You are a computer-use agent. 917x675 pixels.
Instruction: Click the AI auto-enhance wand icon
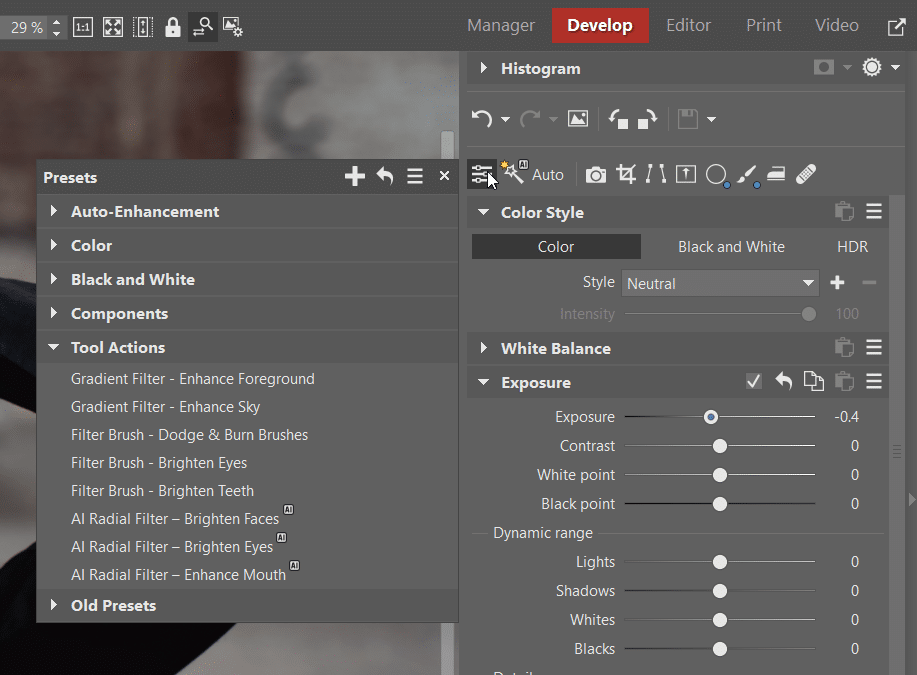[512, 172]
